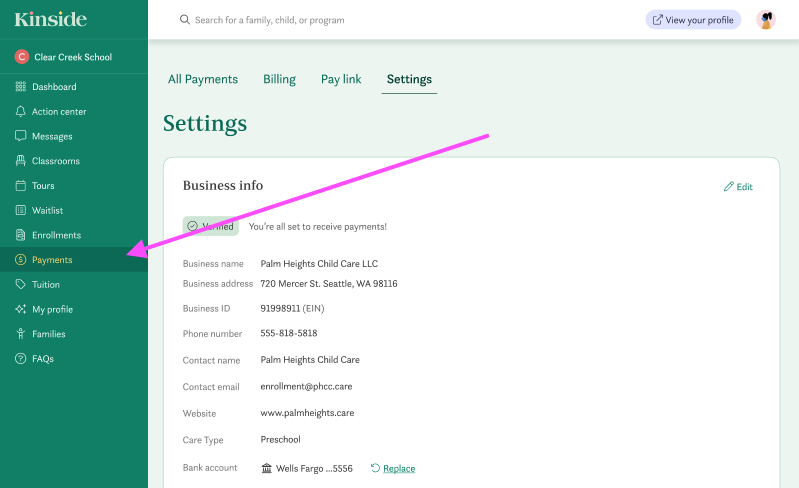This screenshot has height=488, width=799.
Task: Click the user avatar in top bar
Action: [766, 20]
